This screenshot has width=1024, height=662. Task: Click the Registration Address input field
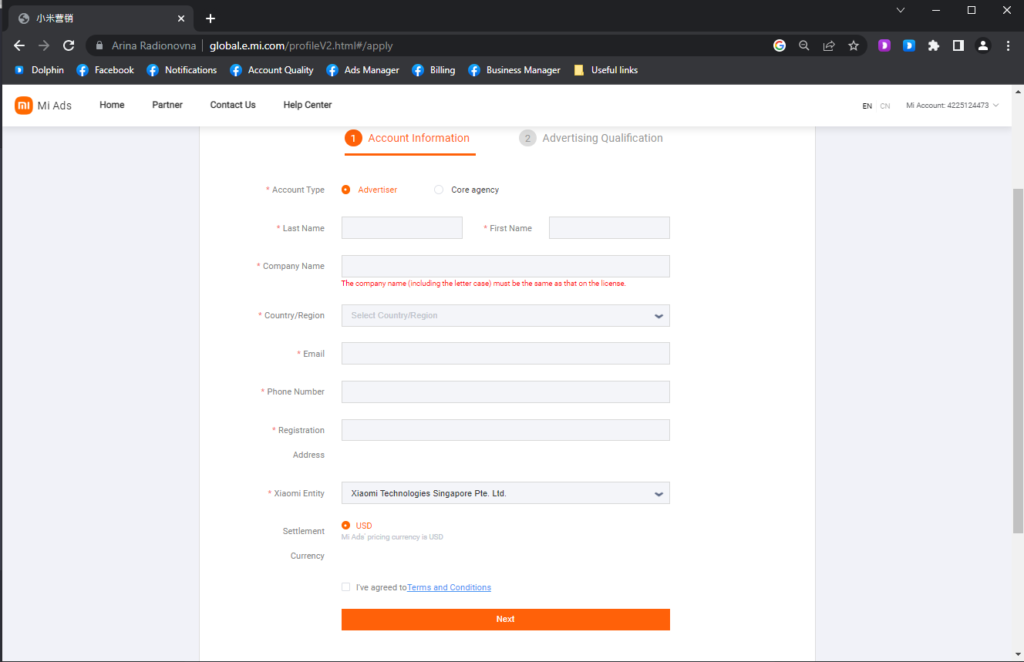click(x=505, y=430)
